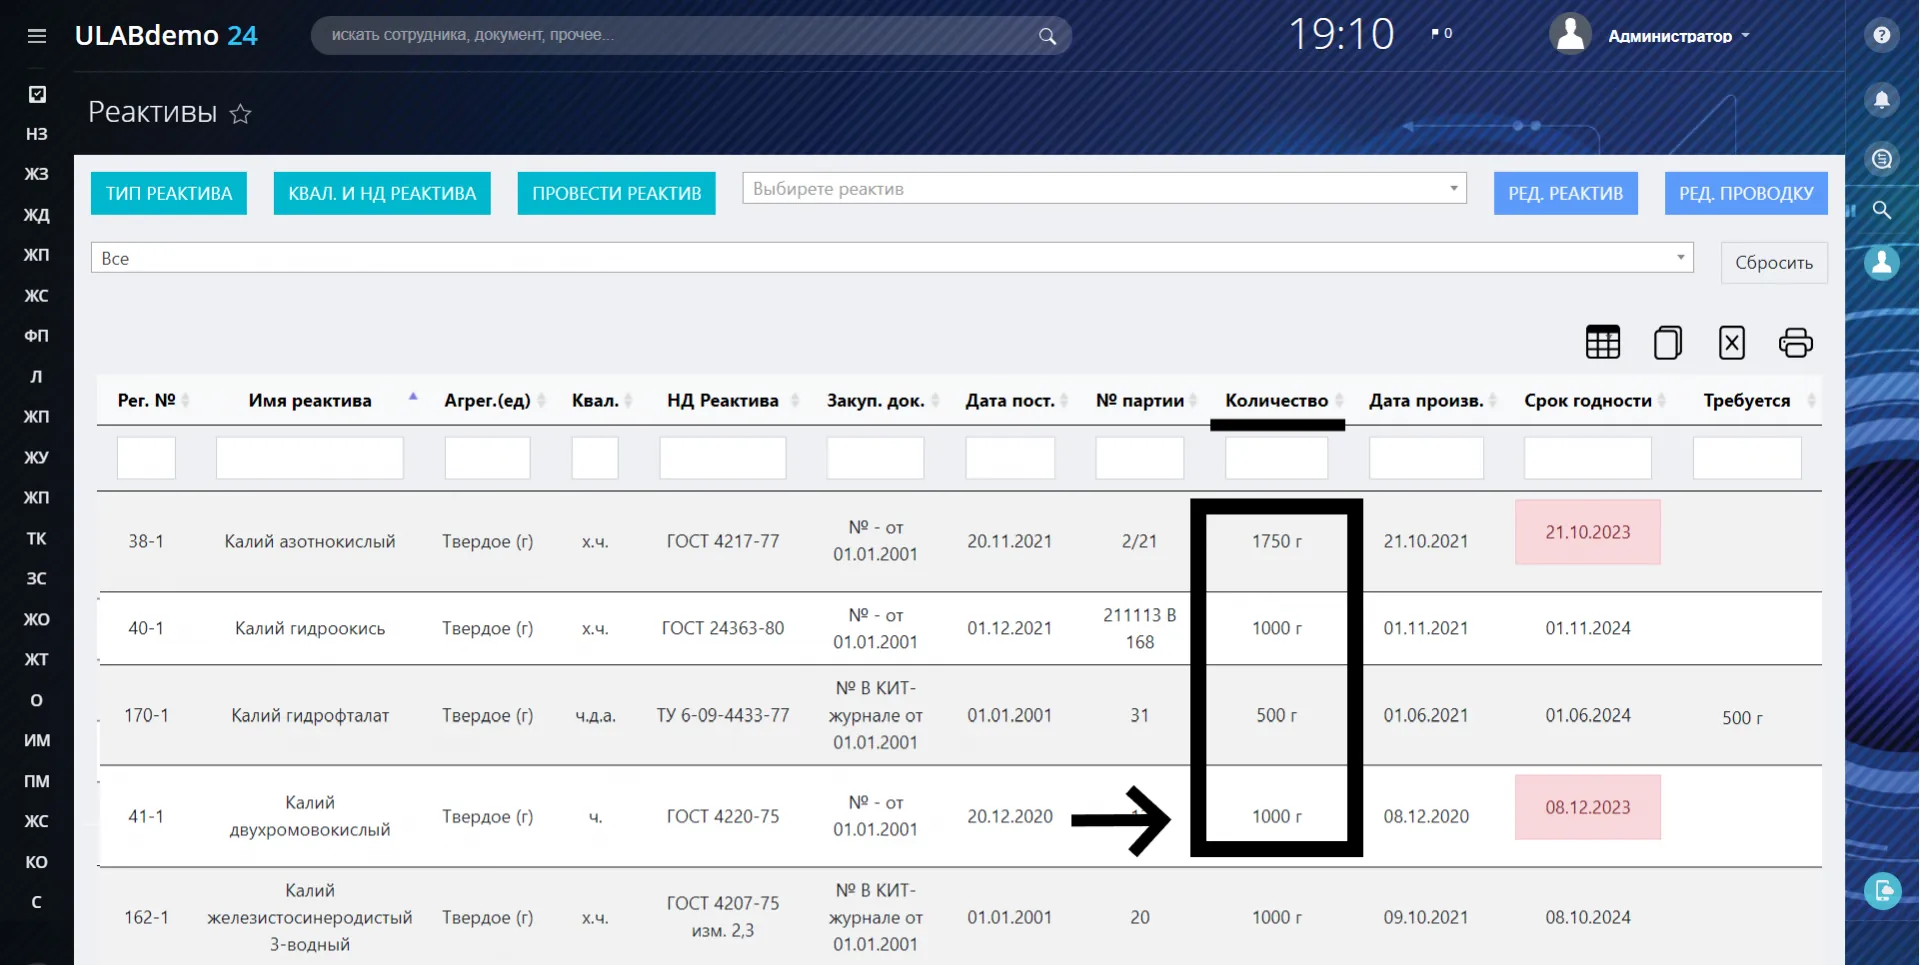Sort by Имя реактива column

pyautogui.click(x=310, y=400)
